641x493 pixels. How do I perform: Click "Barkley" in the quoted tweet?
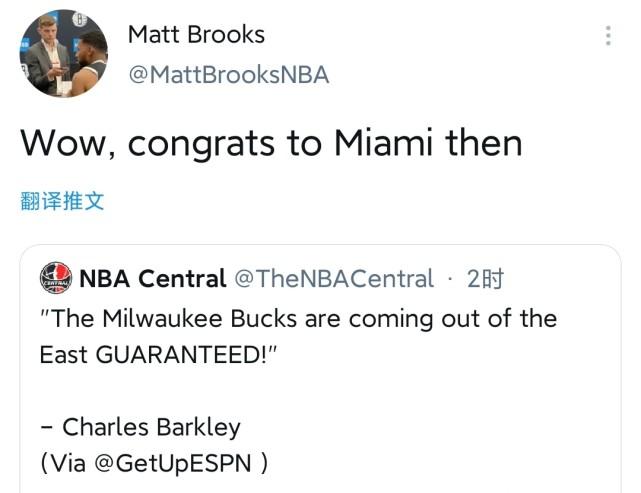197,427
